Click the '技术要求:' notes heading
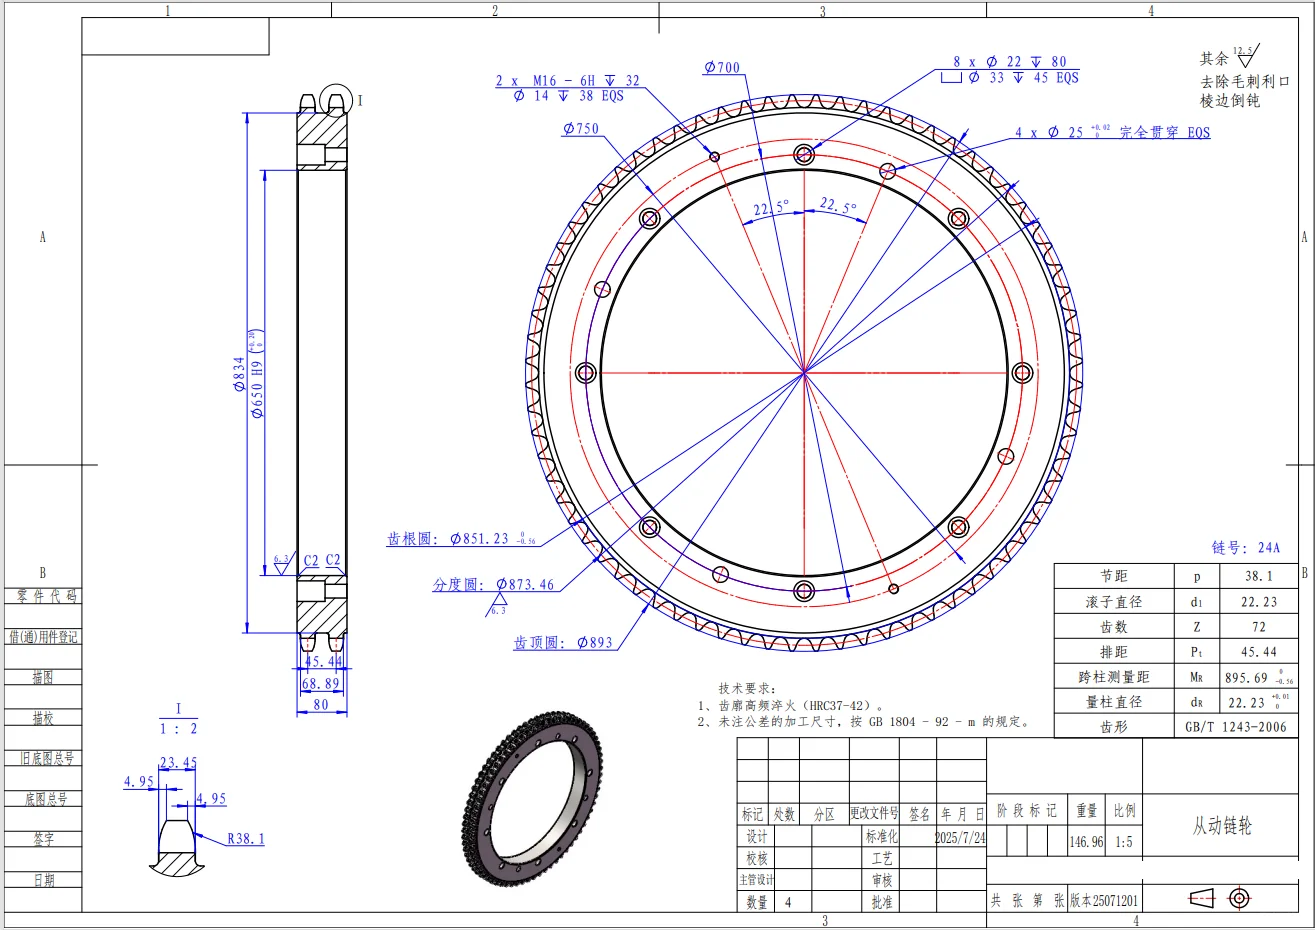Screen dimensions: 1315x930 point(747,689)
